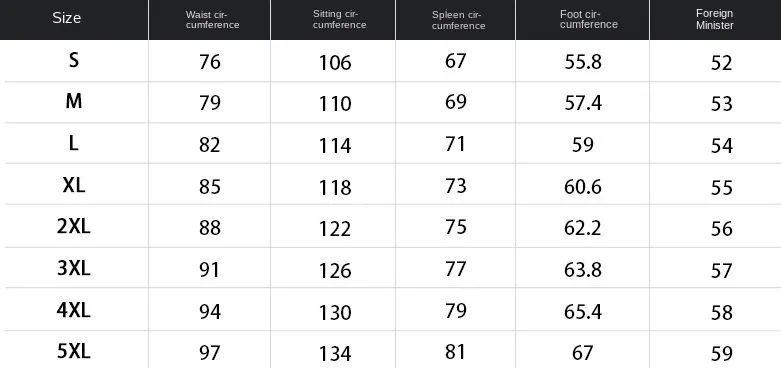This screenshot has width=781, height=368.
Task: Click Foreign Minister value 57
Action: (722, 271)
